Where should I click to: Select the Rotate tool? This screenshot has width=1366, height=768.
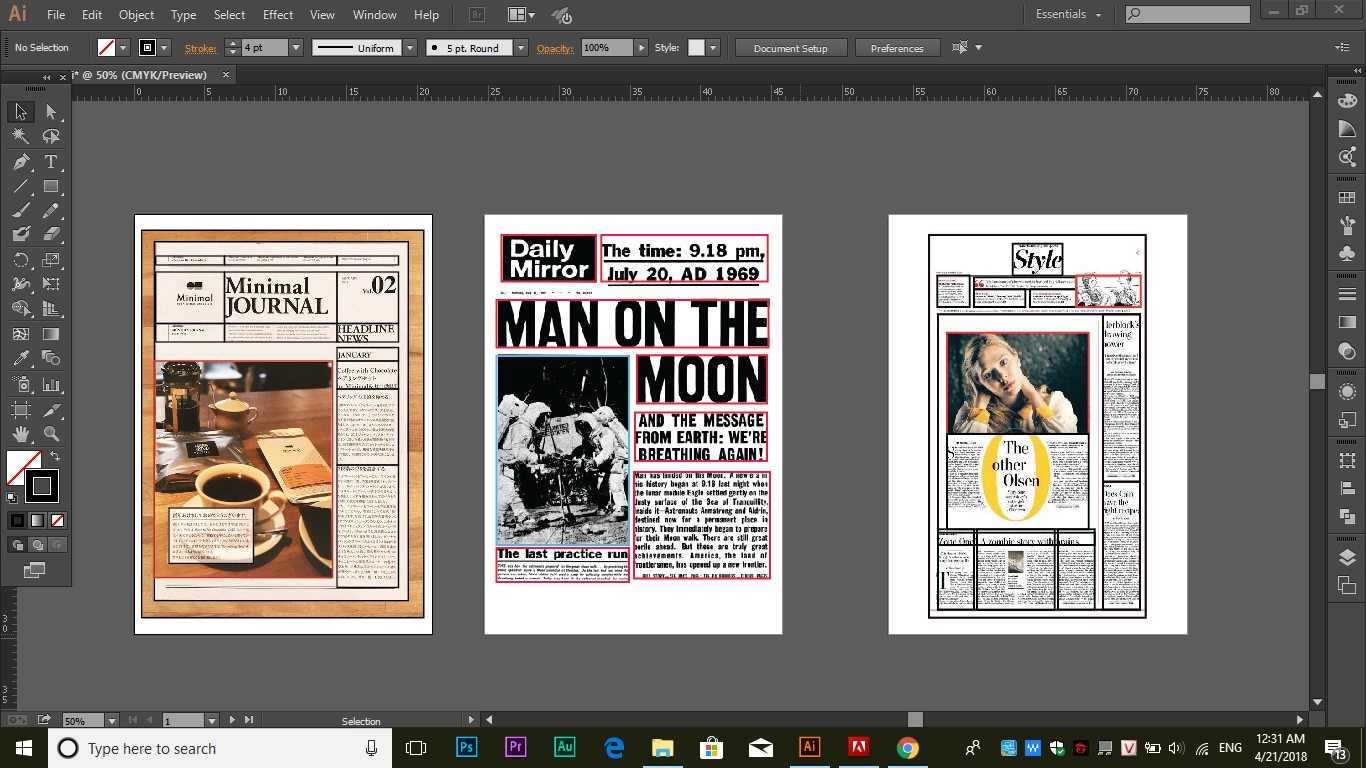click(21, 260)
